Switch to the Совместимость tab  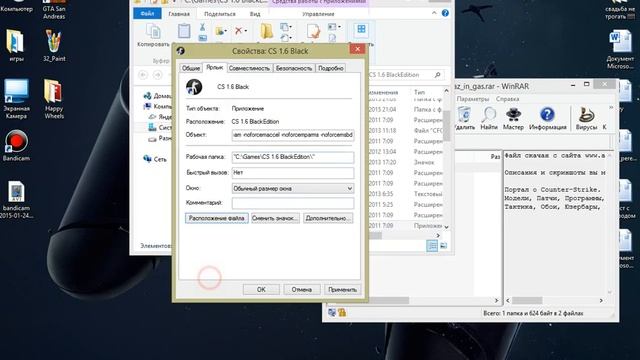click(249, 68)
